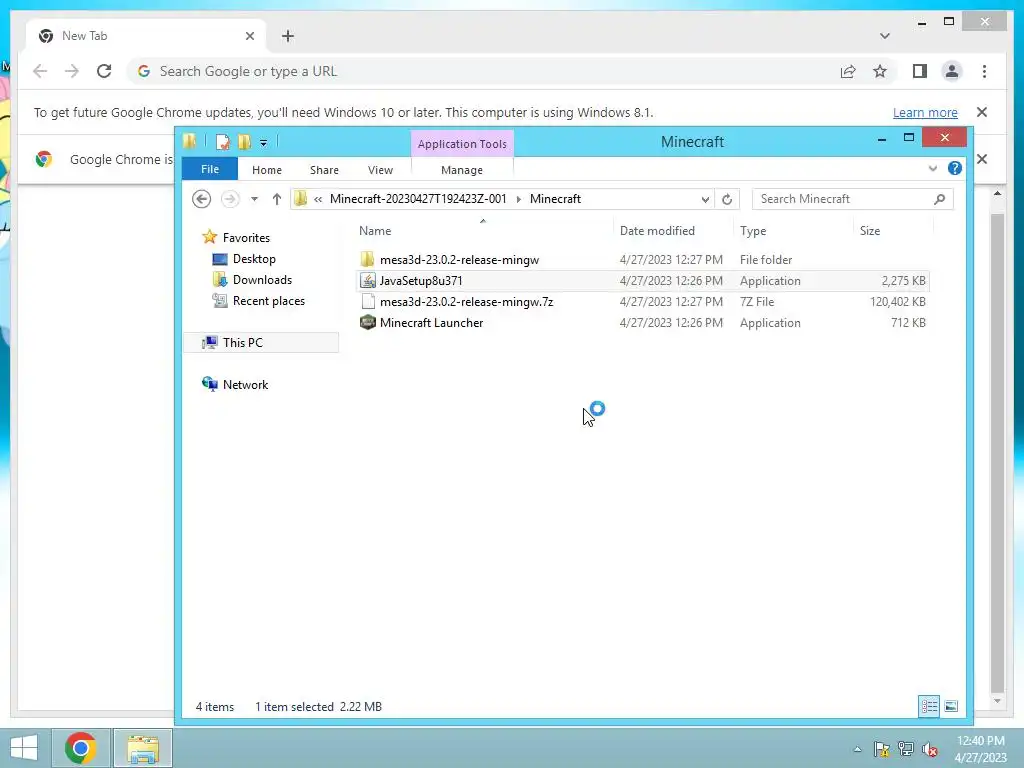The height and width of the screenshot is (768, 1024).
Task: Select the mesa3d-23.0.2-release-mingw folder icon
Action: [x=368, y=259]
